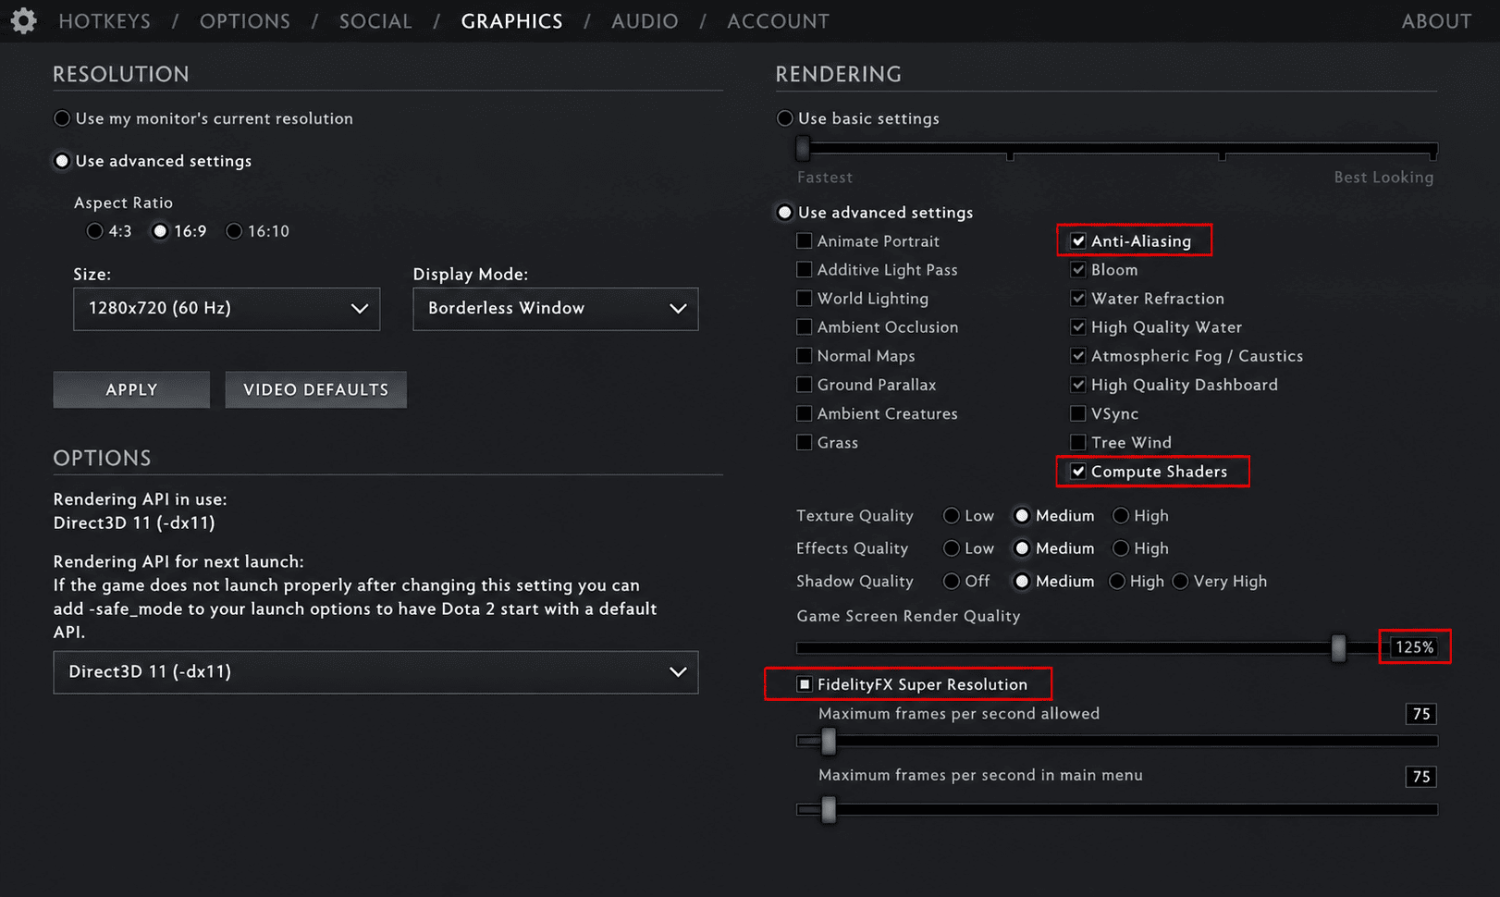The height and width of the screenshot is (897, 1500).
Task: Click the main menu frames value 75
Action: (1421, 777)
